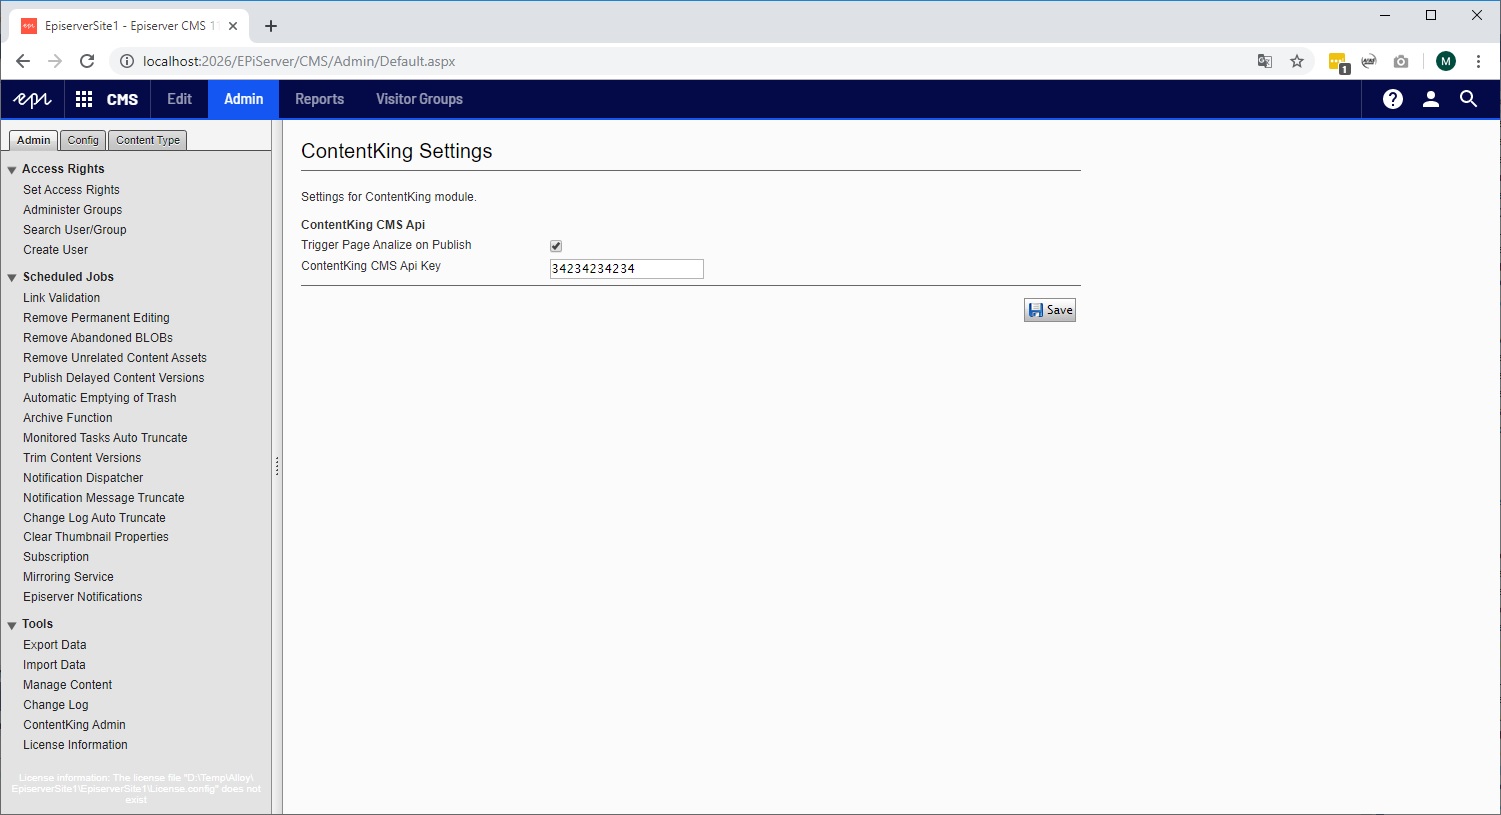Open the help question mark icon

(1393, 99)
